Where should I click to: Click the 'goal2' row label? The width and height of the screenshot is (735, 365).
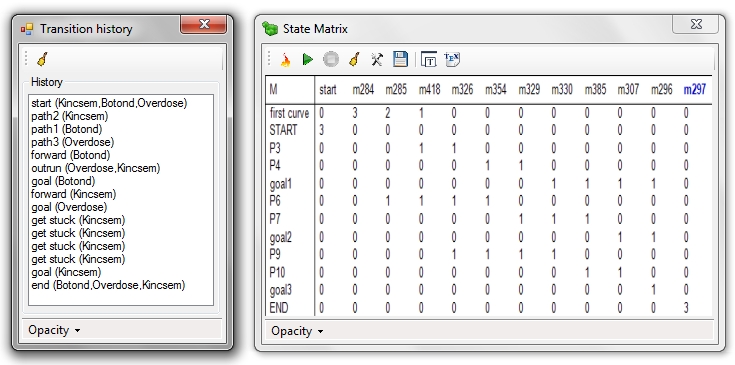280,237
